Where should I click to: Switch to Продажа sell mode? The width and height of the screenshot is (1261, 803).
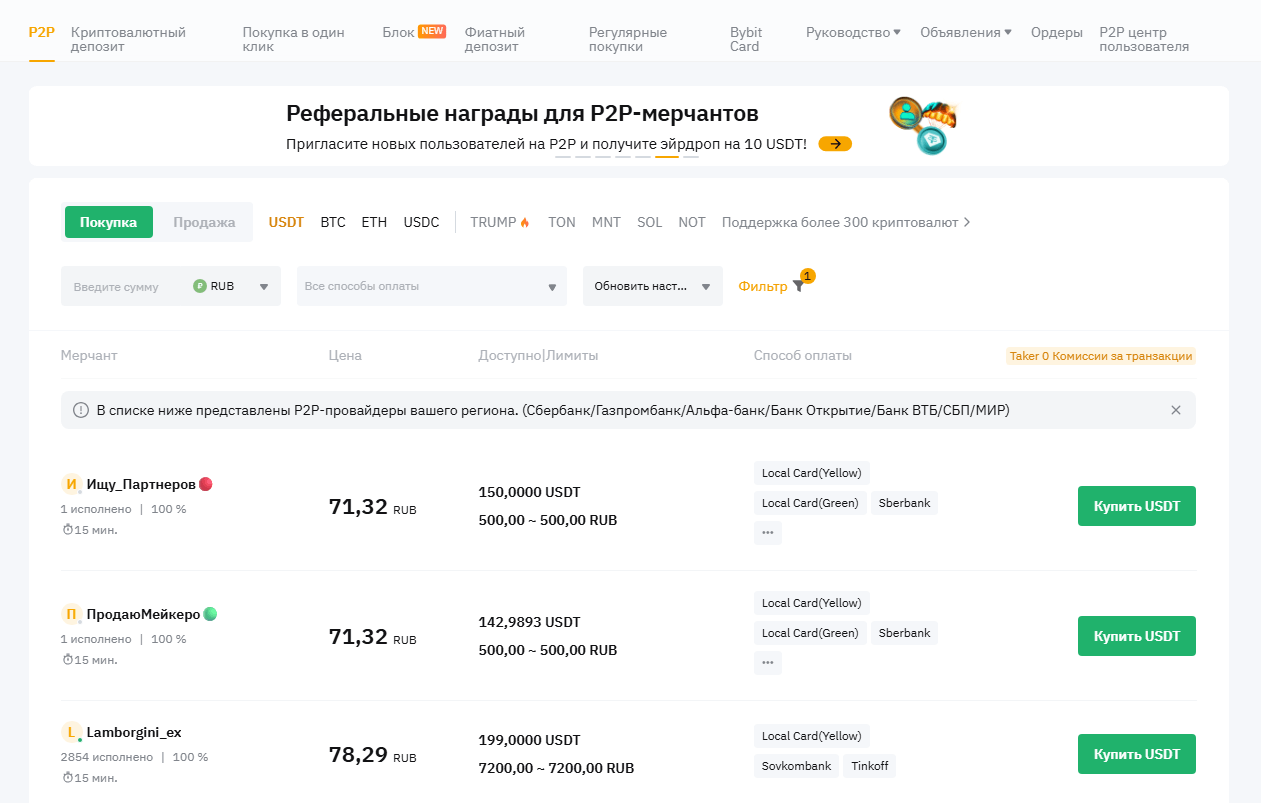[x=204, y=222]
